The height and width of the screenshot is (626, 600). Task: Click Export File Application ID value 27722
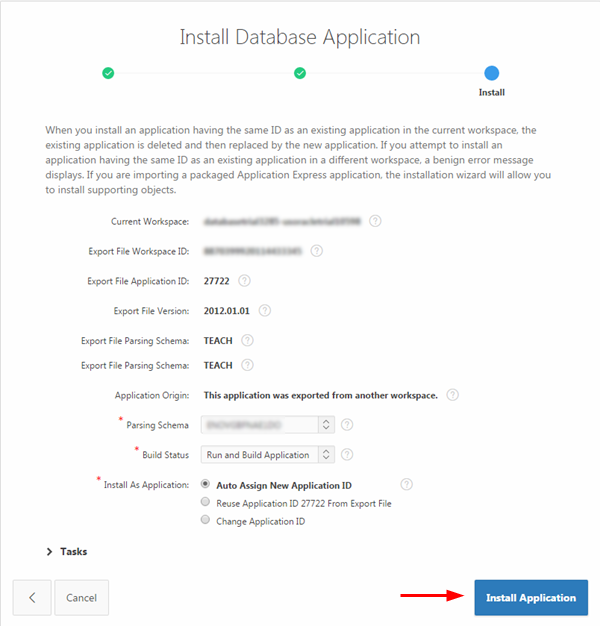click(216, 281)
